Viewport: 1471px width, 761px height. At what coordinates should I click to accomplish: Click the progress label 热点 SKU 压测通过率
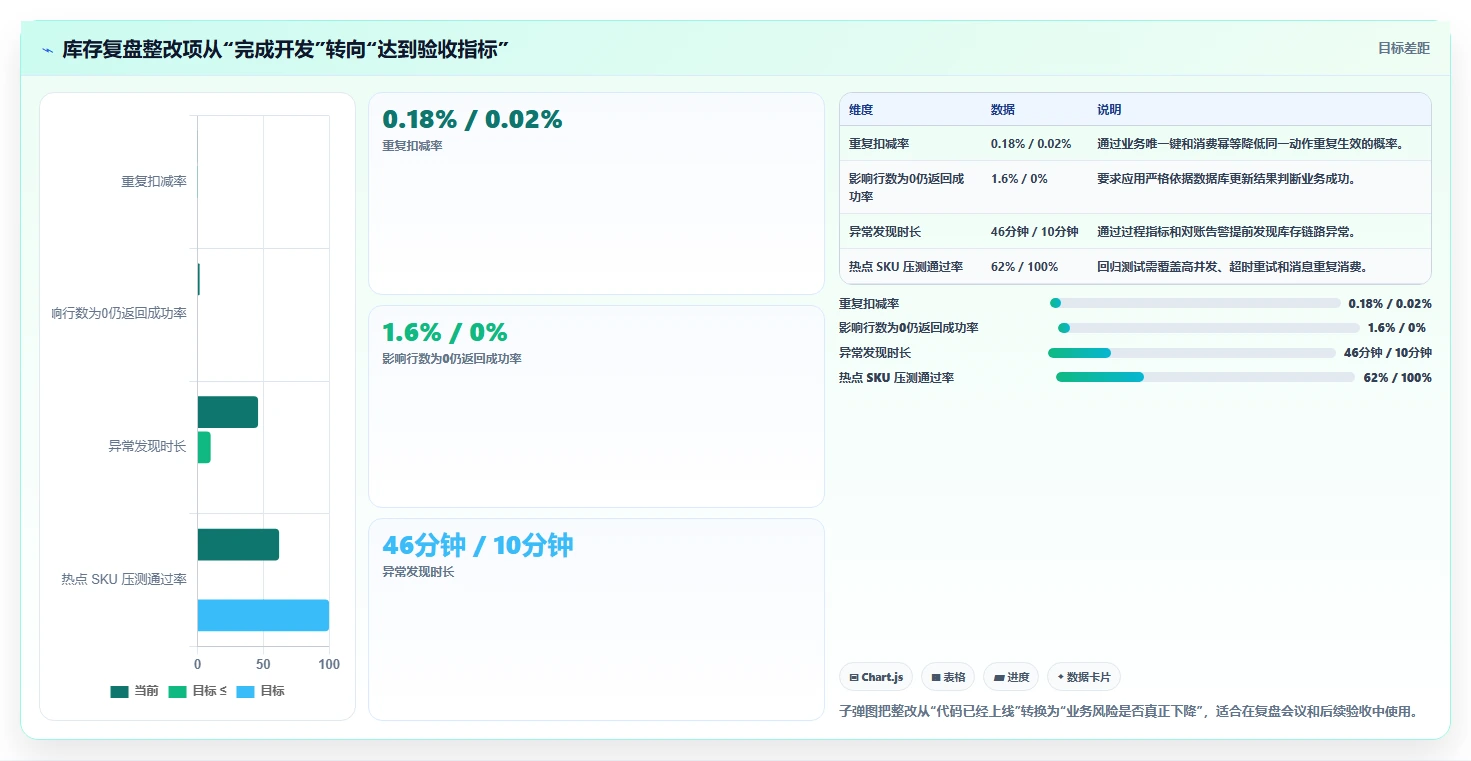tap(897, 378)
